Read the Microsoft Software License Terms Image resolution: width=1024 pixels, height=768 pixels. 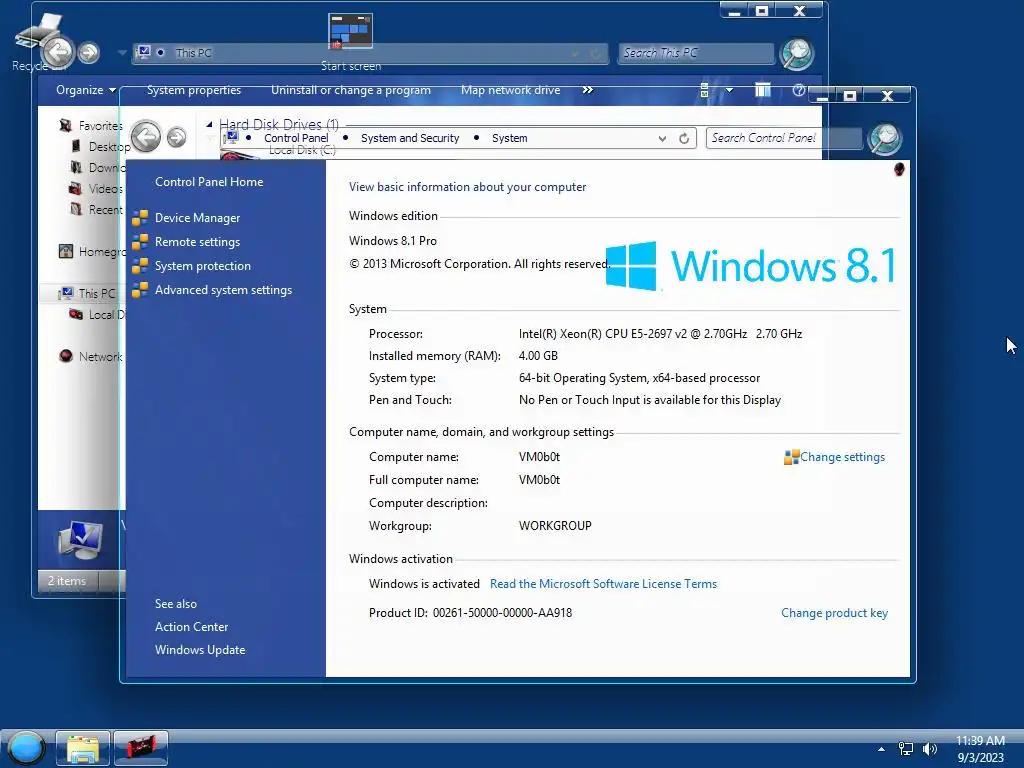pos(603,584)
